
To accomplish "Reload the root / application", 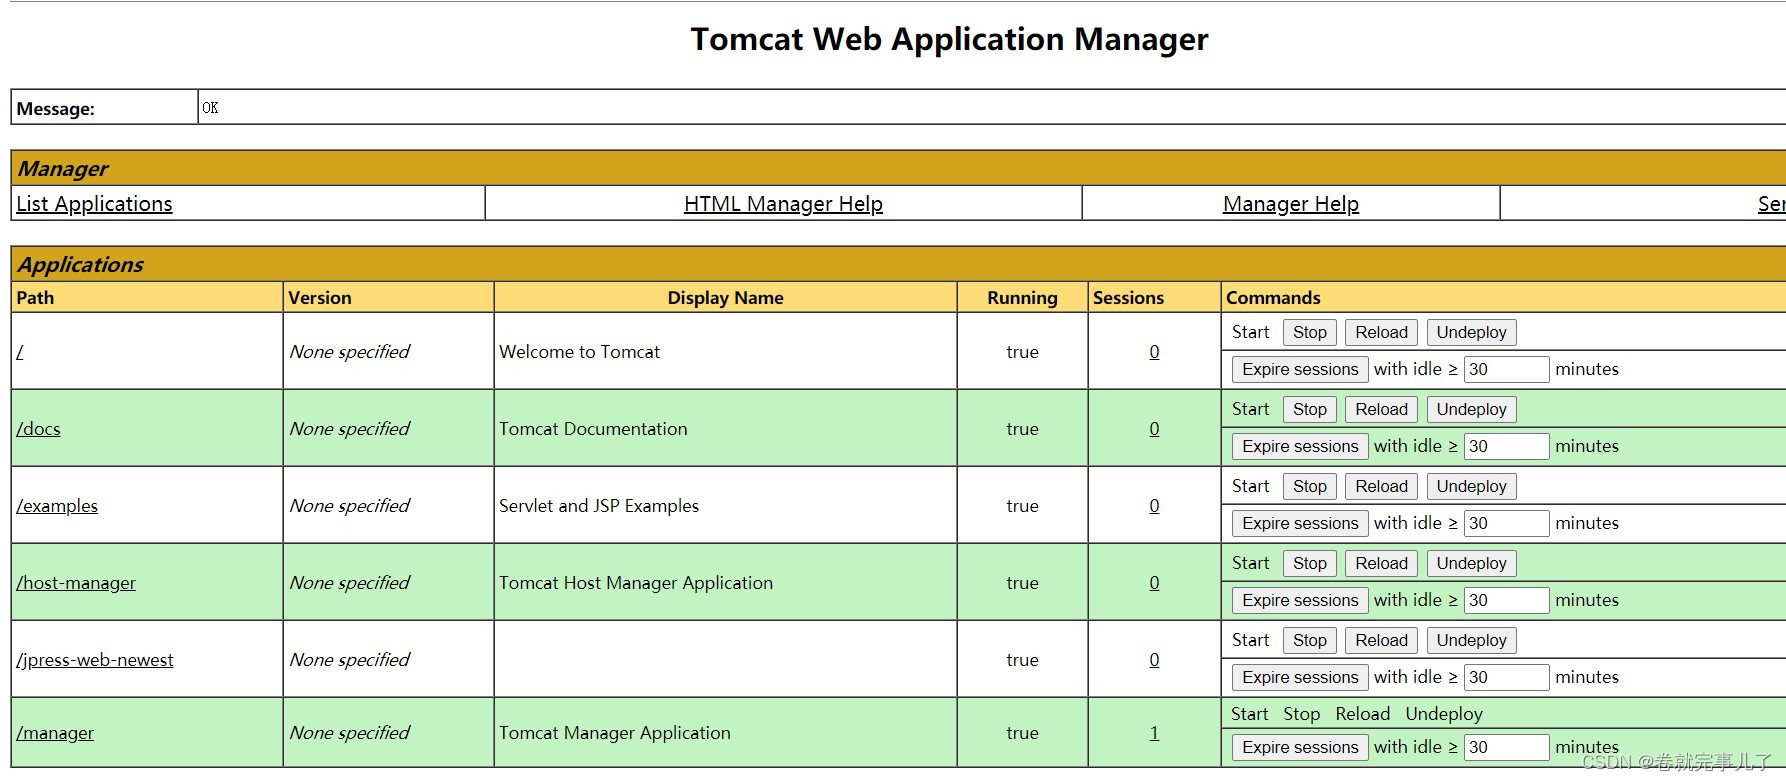I will [x=1381, y=333].
